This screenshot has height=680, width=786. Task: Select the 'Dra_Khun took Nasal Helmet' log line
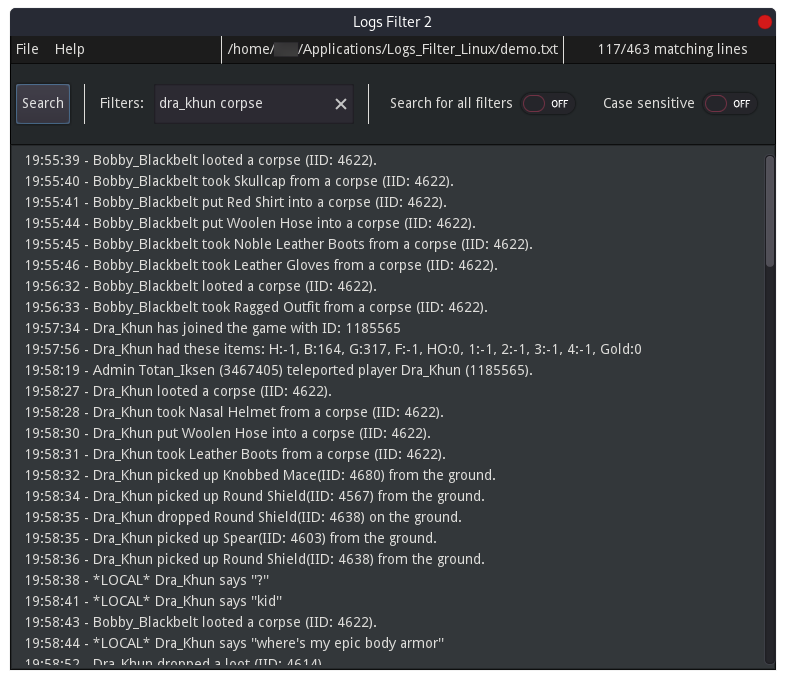point(234,412)
